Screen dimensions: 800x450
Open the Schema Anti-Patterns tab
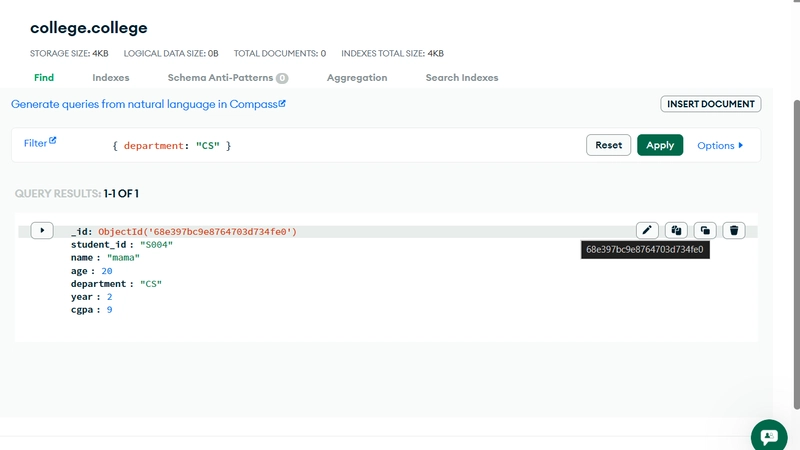click(x=227, y=77)
